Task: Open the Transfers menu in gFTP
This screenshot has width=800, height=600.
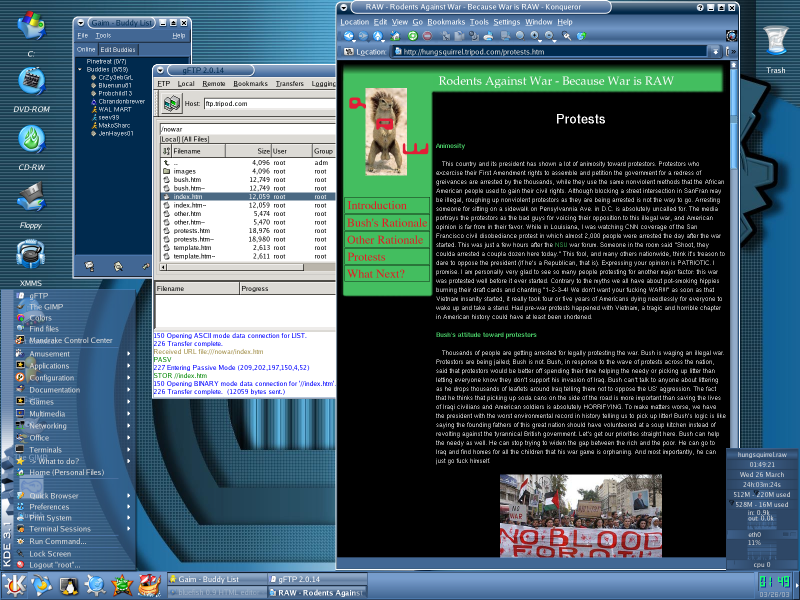Action: point(289,84)
